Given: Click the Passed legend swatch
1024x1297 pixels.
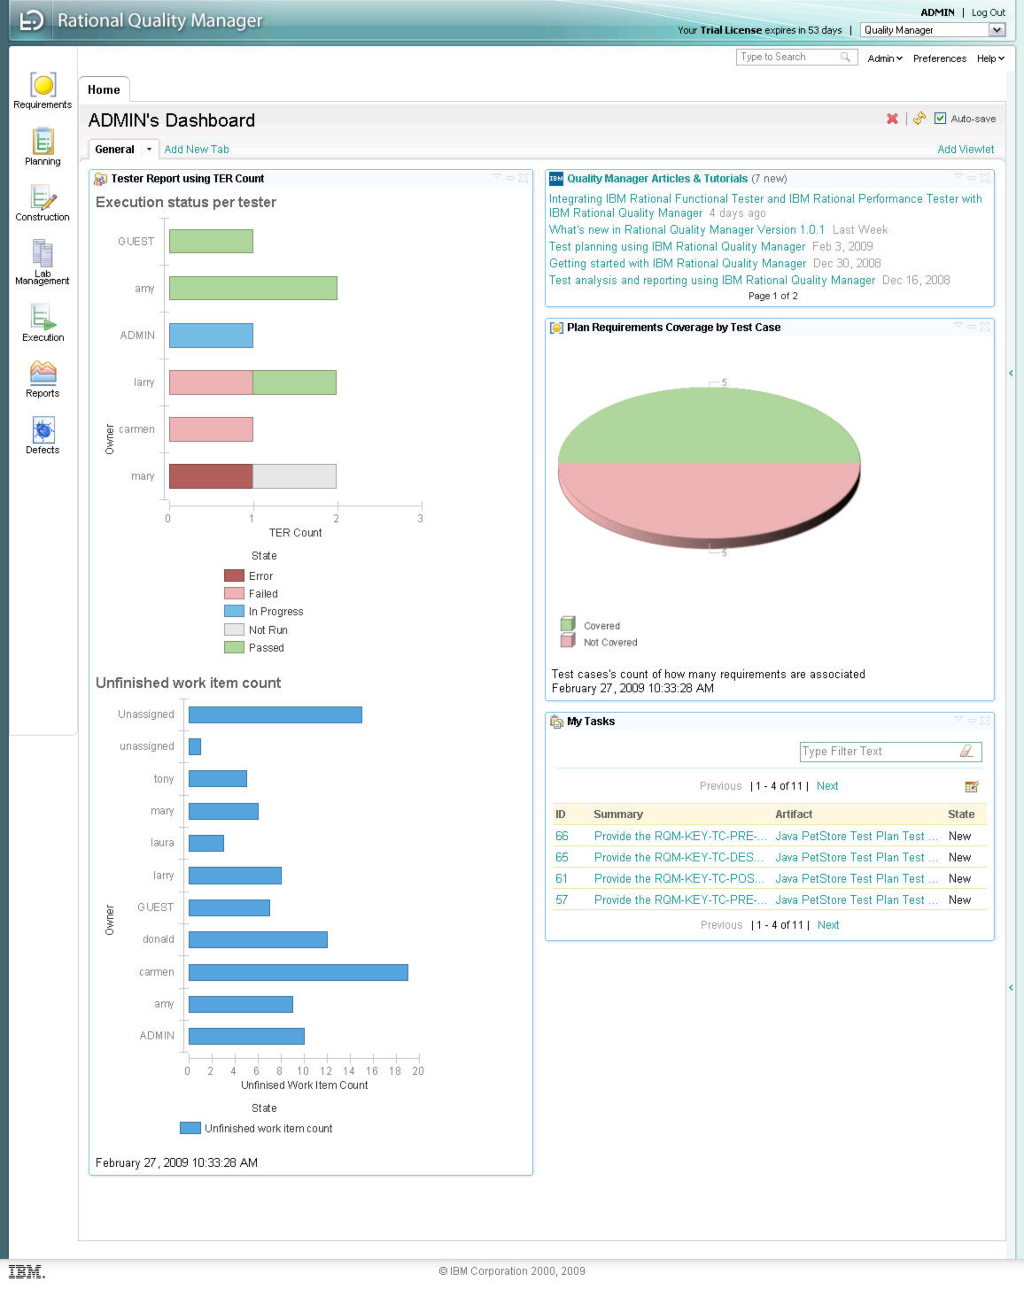Looking at the screenshot, I should tap(234, 648).
